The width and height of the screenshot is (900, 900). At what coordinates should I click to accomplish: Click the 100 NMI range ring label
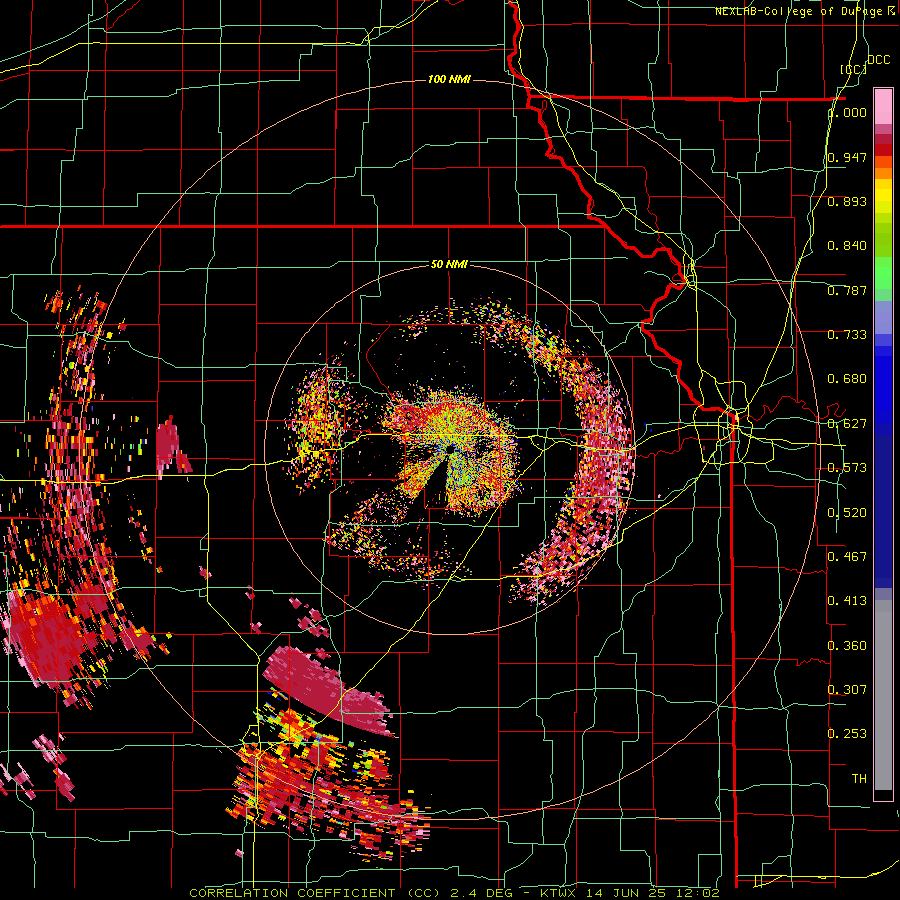pos(449,79)
